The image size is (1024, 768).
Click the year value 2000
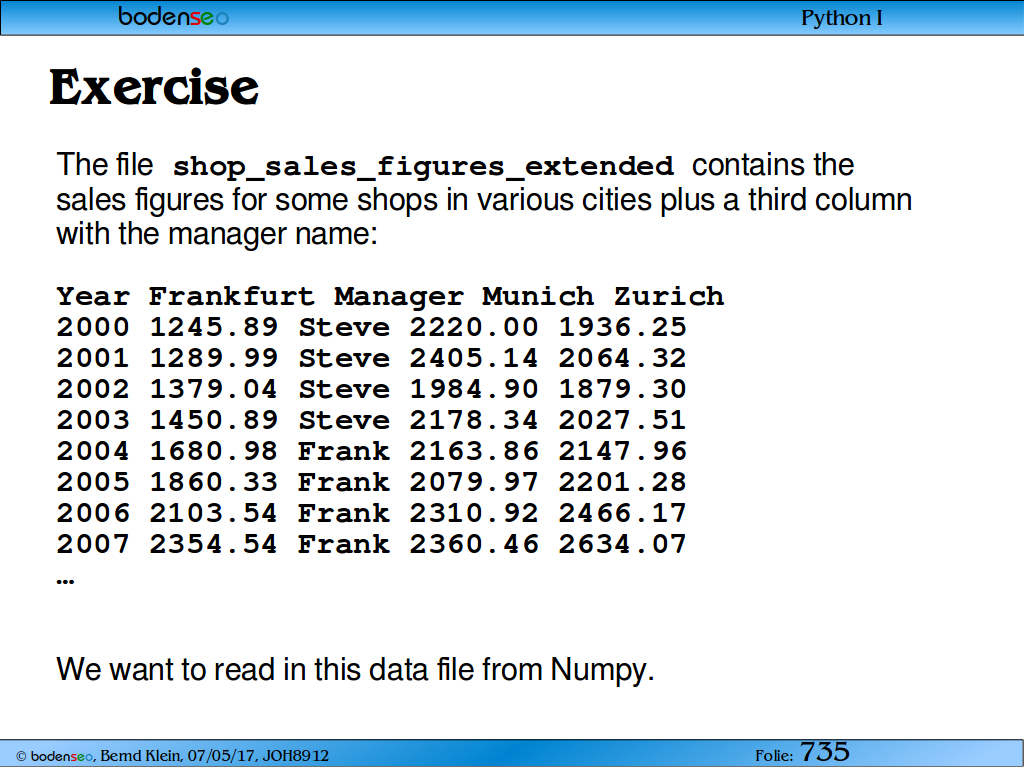click(93, 327)
